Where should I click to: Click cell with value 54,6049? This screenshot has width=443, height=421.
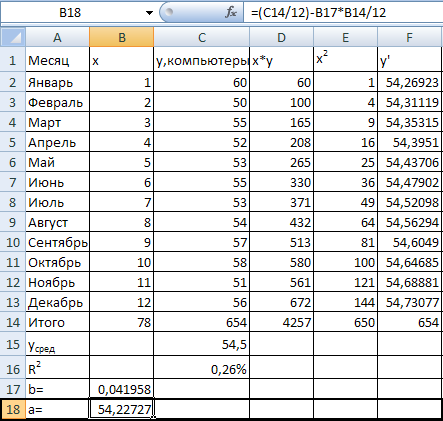click(x=410, y=242)
